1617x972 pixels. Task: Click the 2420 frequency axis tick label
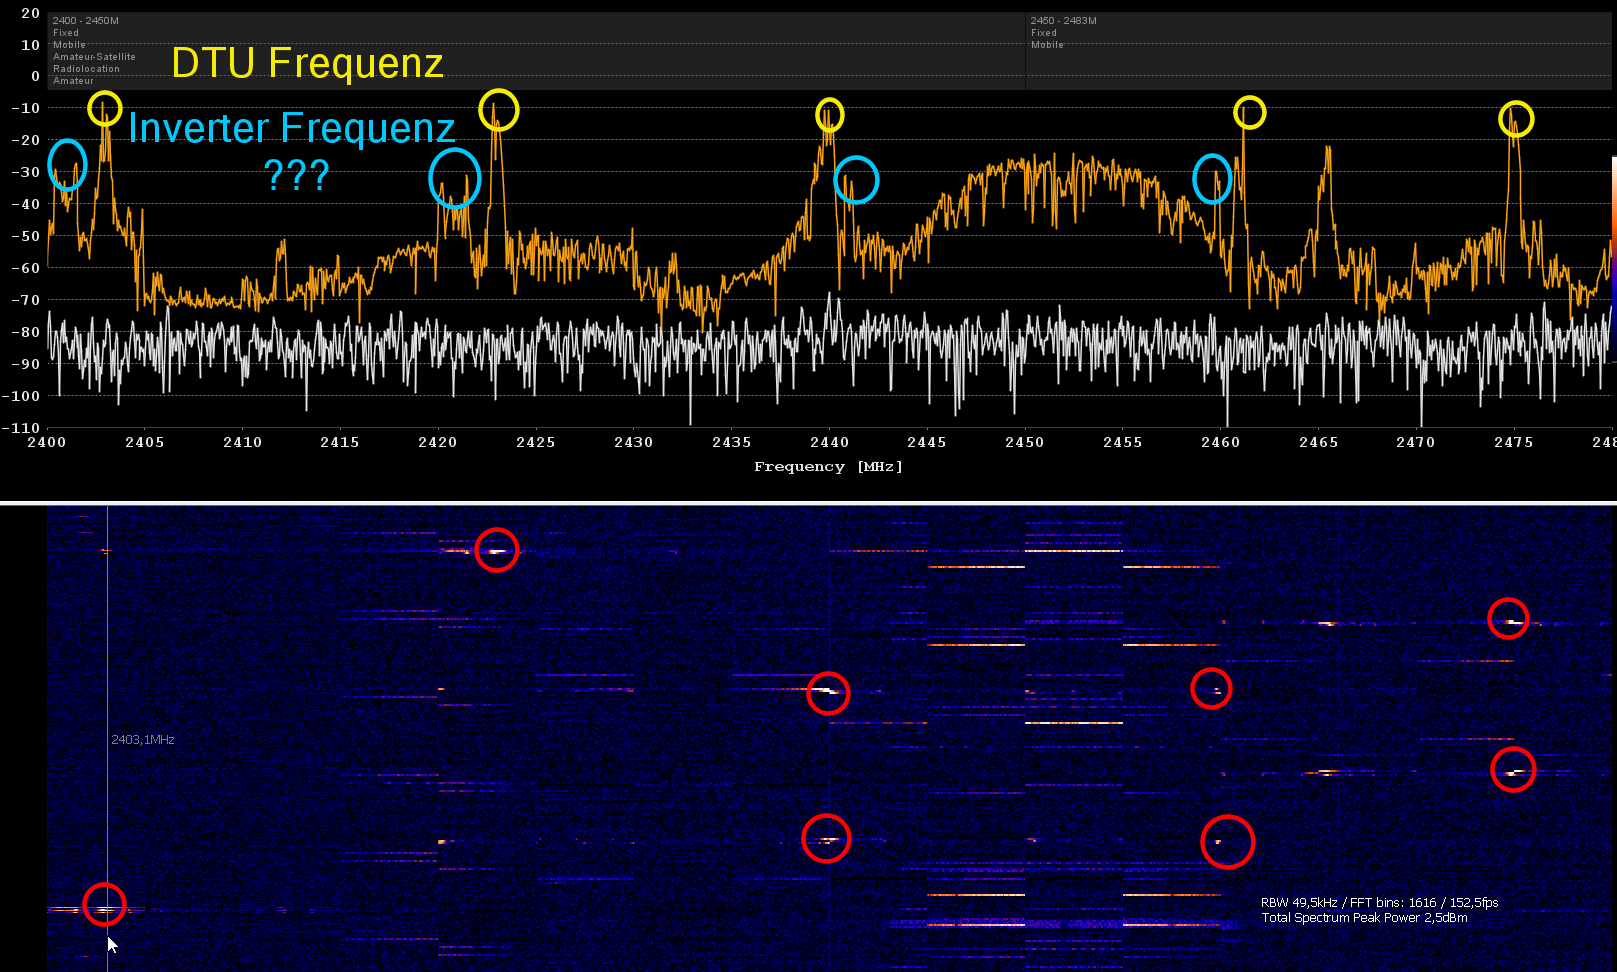437,442
